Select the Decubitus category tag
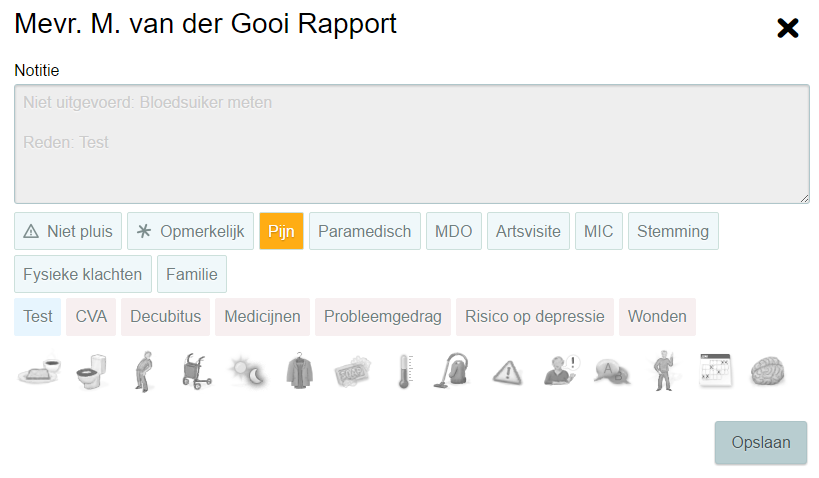This screenshot has height=478, width=819. click(x=165, y=317)
